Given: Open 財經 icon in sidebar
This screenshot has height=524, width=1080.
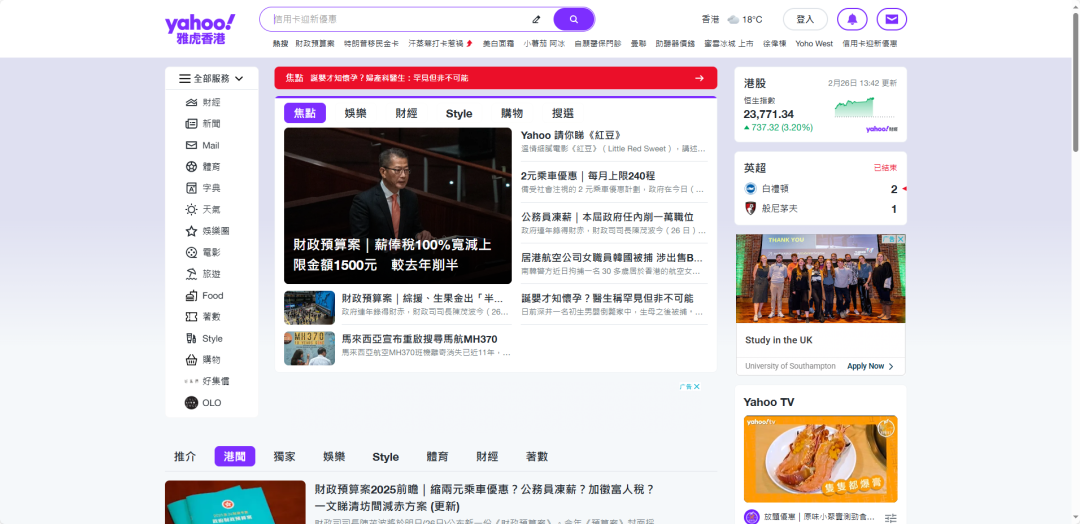Looking at the screenshot, I should tap(191, 103).
